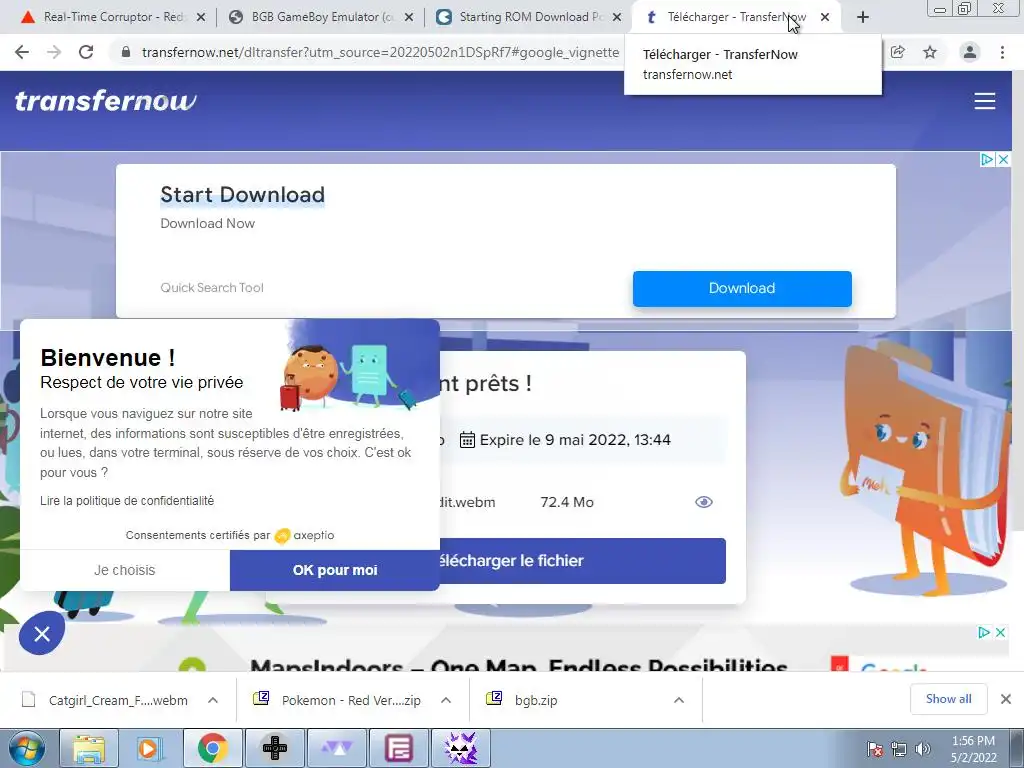Accept cookies with OK pour moi
The image size is (1024, 768).
[334, 570]
